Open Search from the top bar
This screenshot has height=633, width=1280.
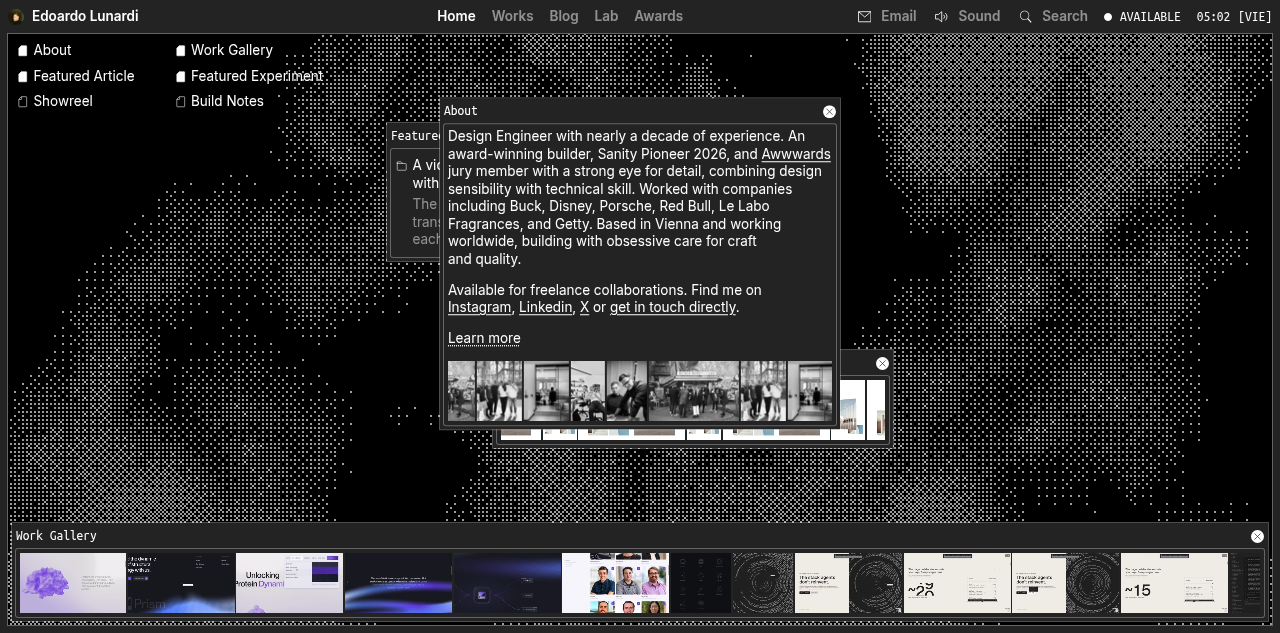tap(1053, 16)
